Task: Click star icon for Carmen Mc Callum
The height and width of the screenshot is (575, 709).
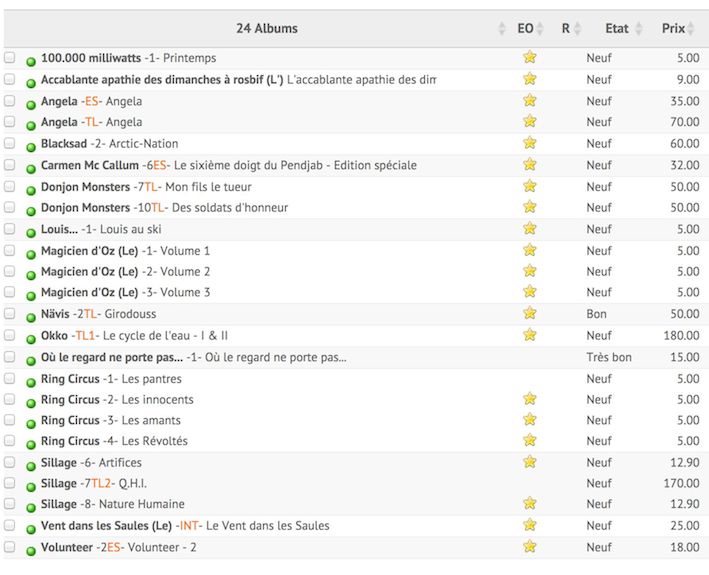Action: pyautogui.click(x=530, y=164)
